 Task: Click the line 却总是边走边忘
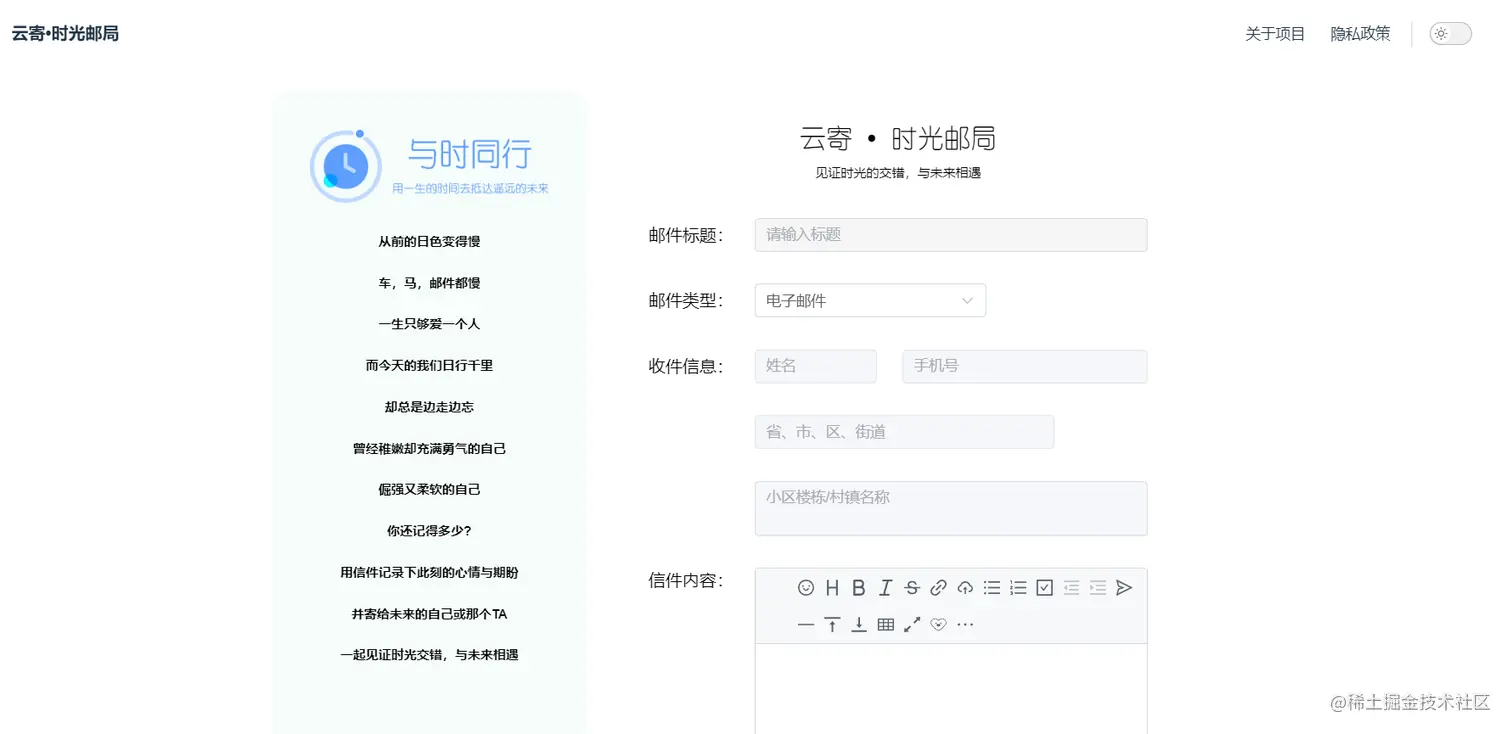[429, 407]
